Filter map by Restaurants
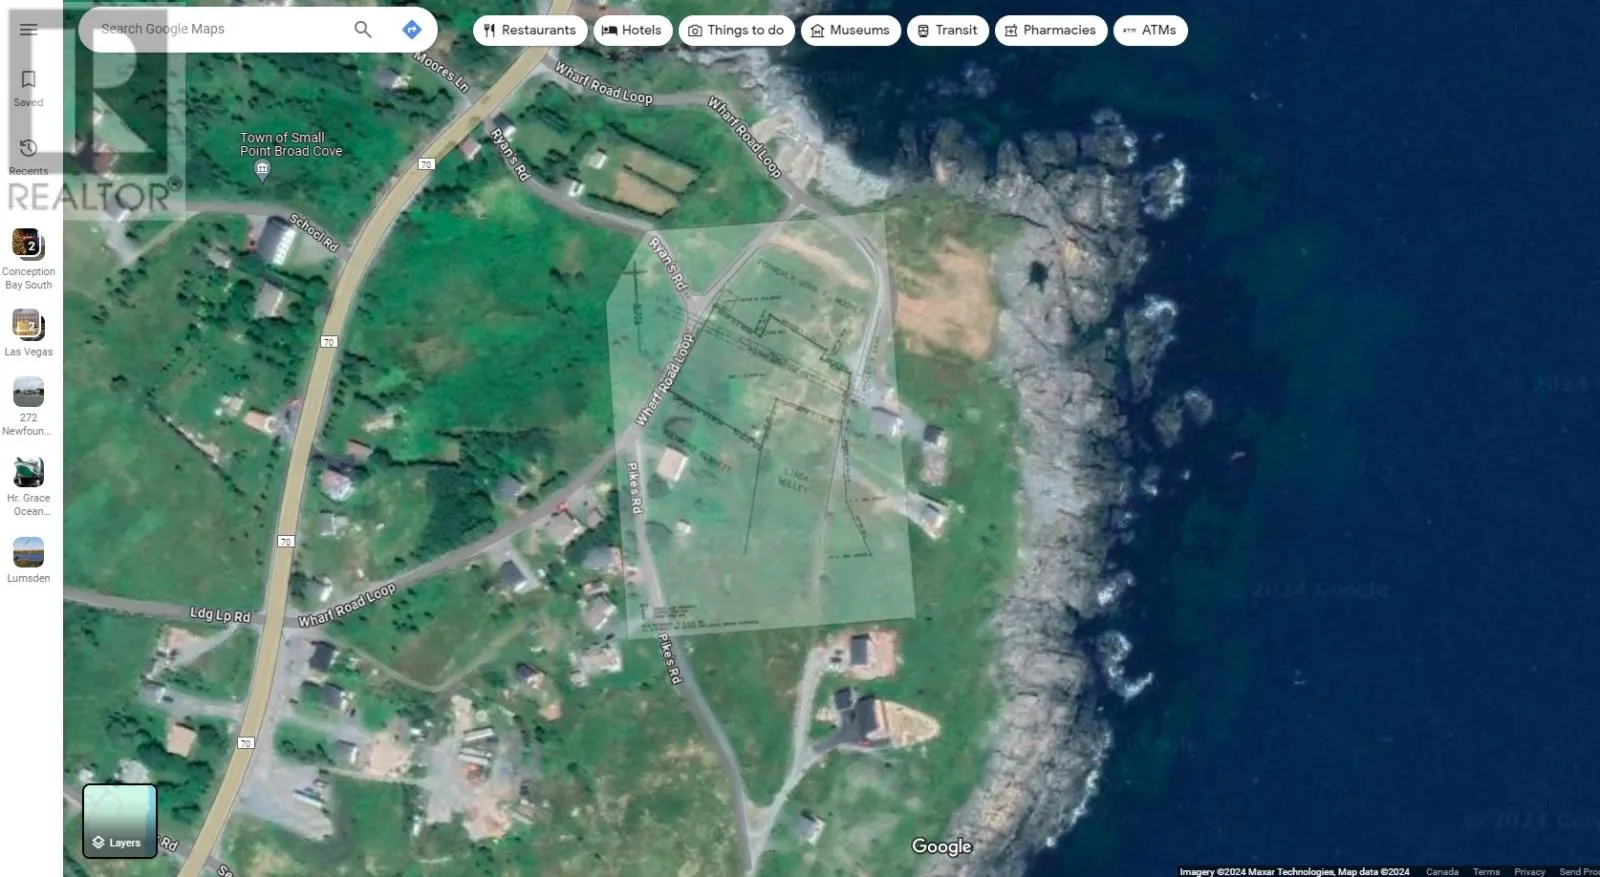Image resolution: width=1600 pixels, height=877 pixels. pos(529,30)
